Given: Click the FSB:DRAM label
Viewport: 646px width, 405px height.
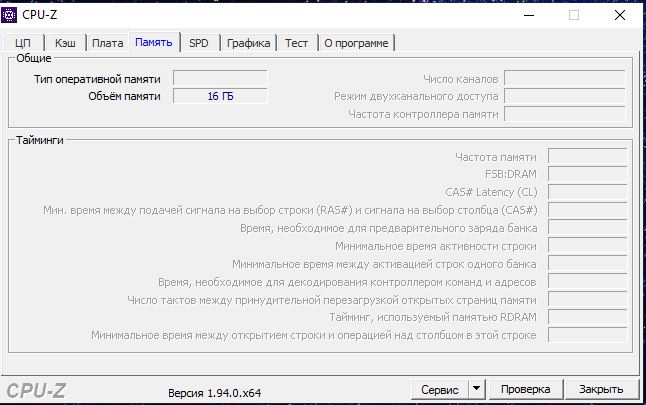Looking at the screenshot, I should 511,174.
